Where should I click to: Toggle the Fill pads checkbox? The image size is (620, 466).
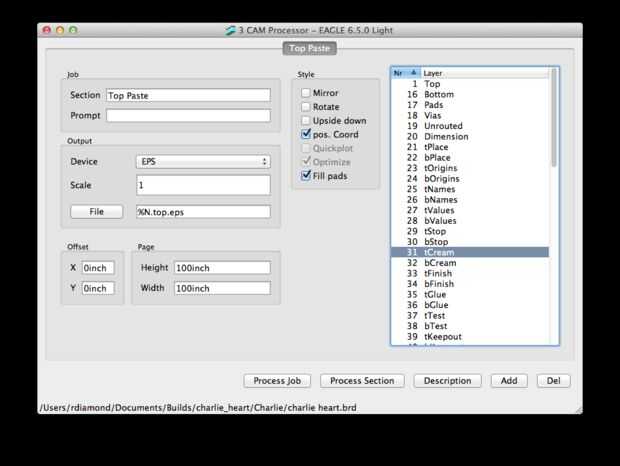click(x=306, y=175)
